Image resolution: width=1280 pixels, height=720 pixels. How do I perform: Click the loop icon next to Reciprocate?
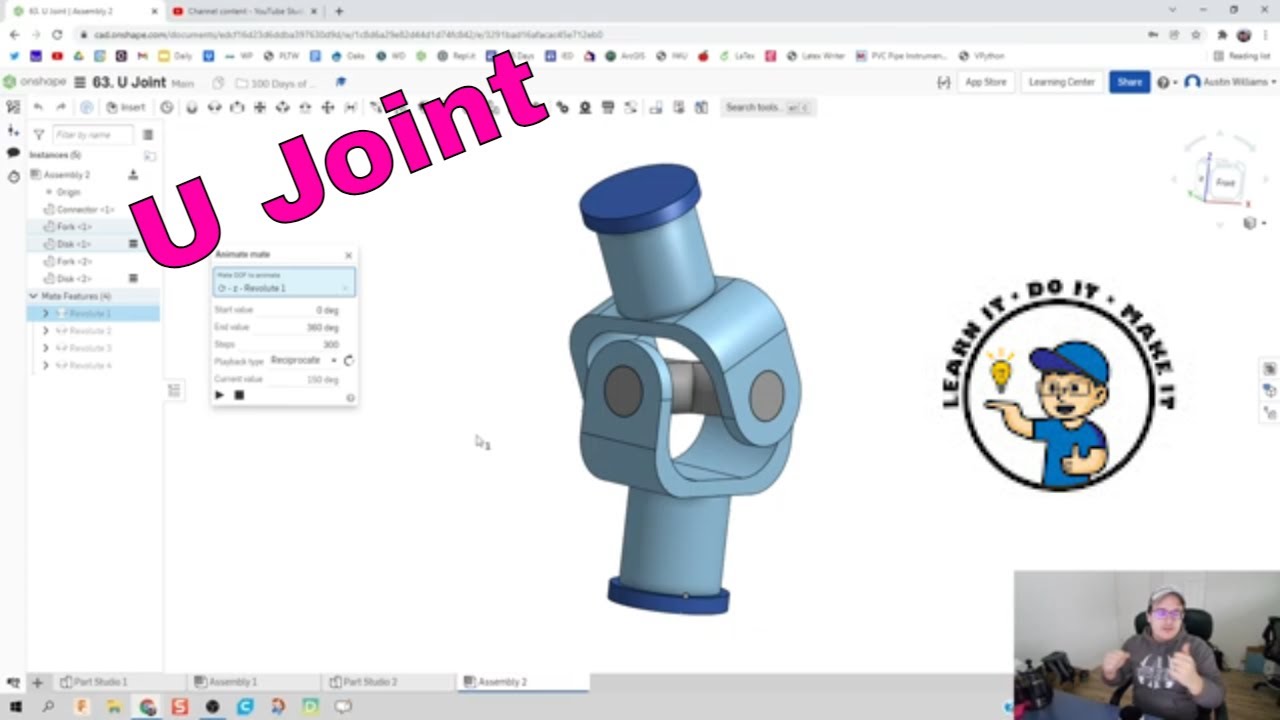click(x=348, y=361)
